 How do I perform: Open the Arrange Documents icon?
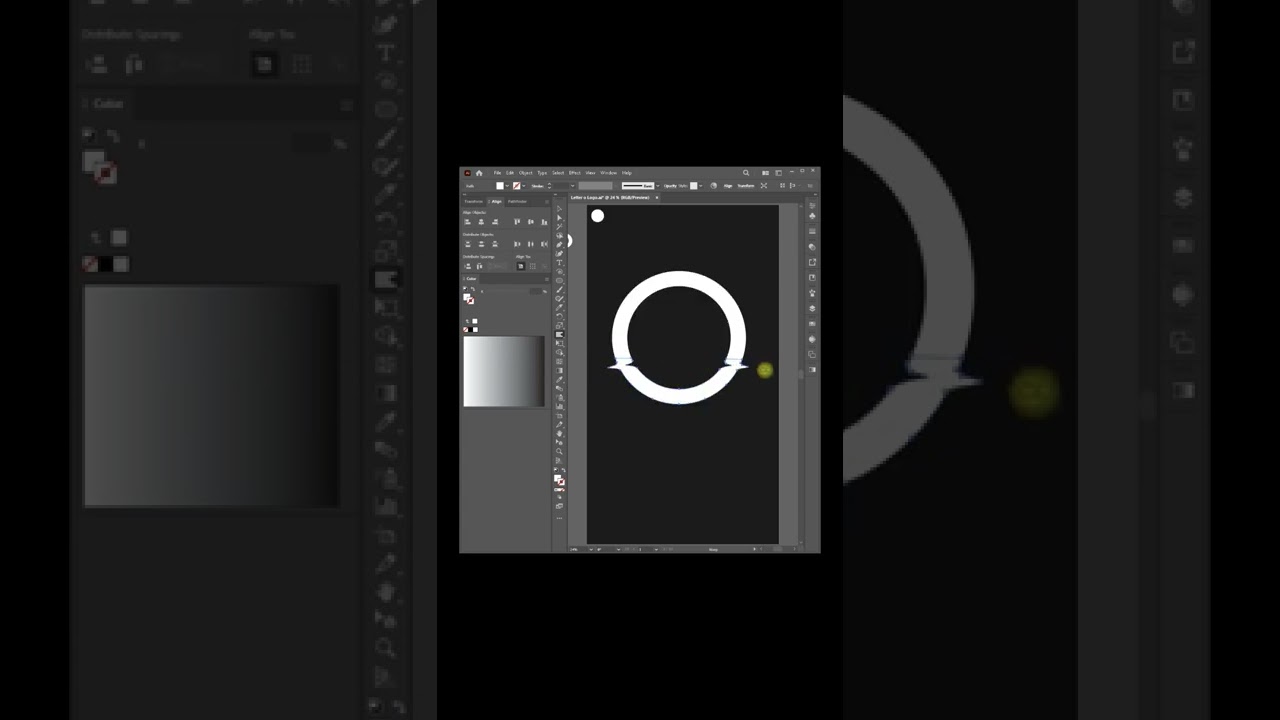pyautogui.click(x=765, y=173)
